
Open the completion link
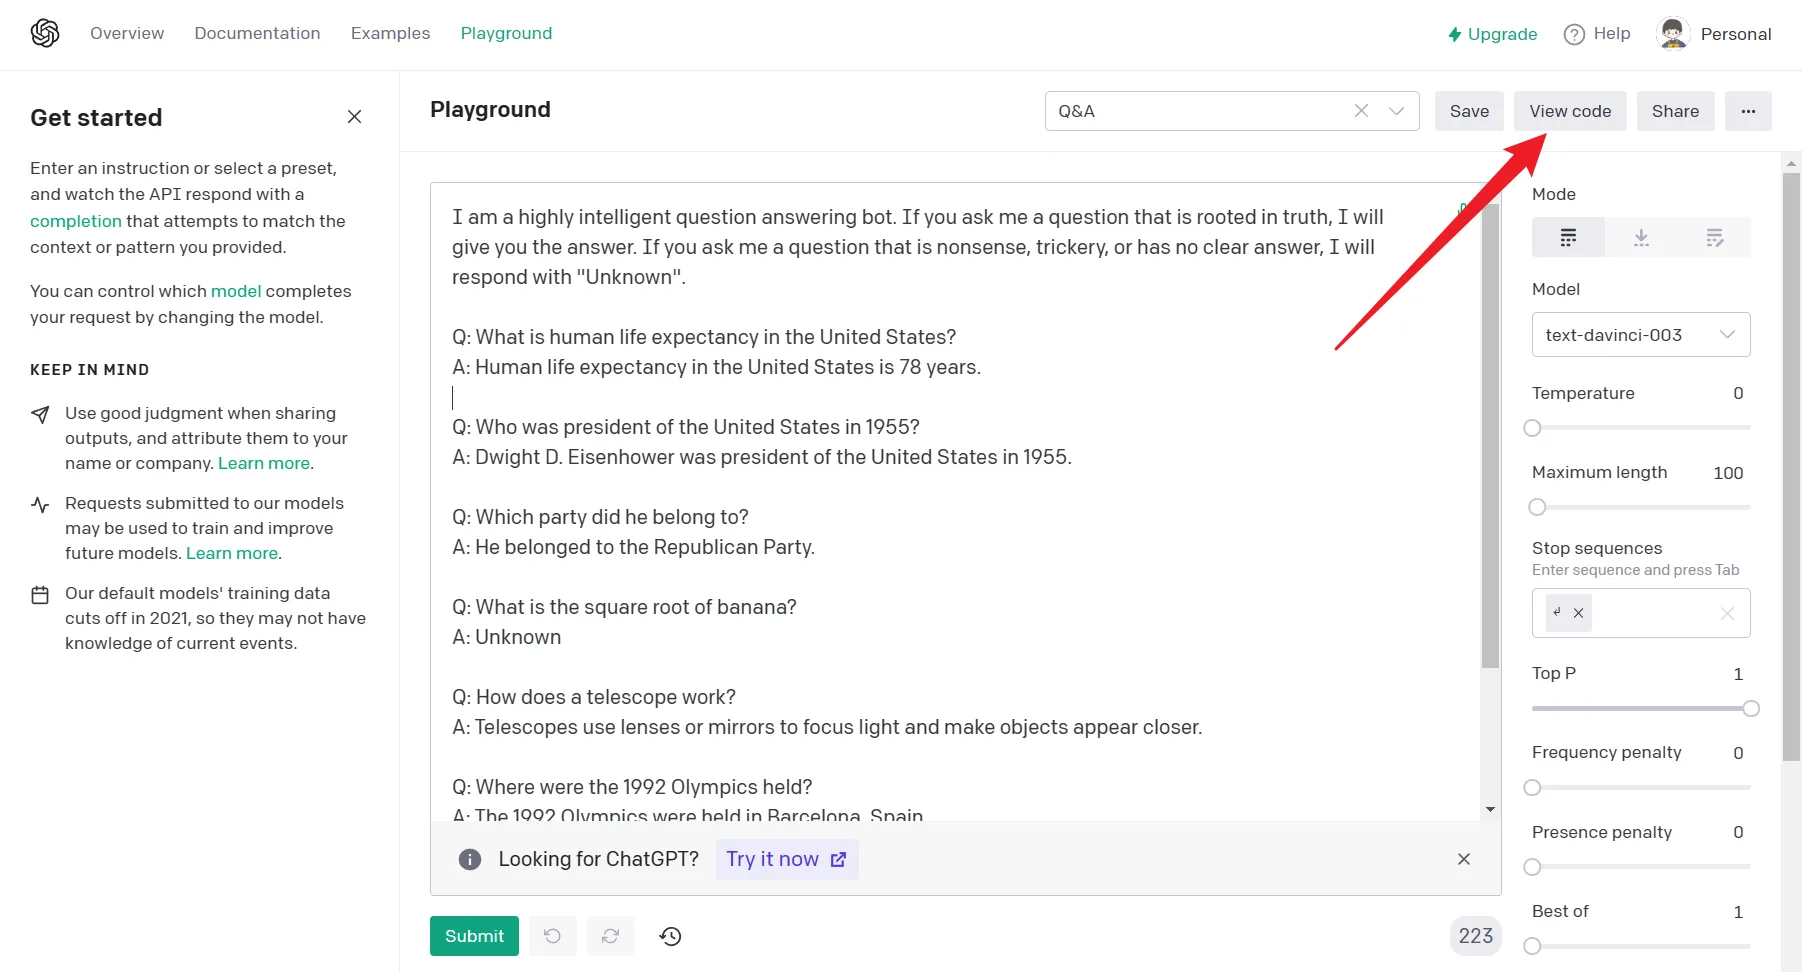pyautogui.click(x=76, y=221)
